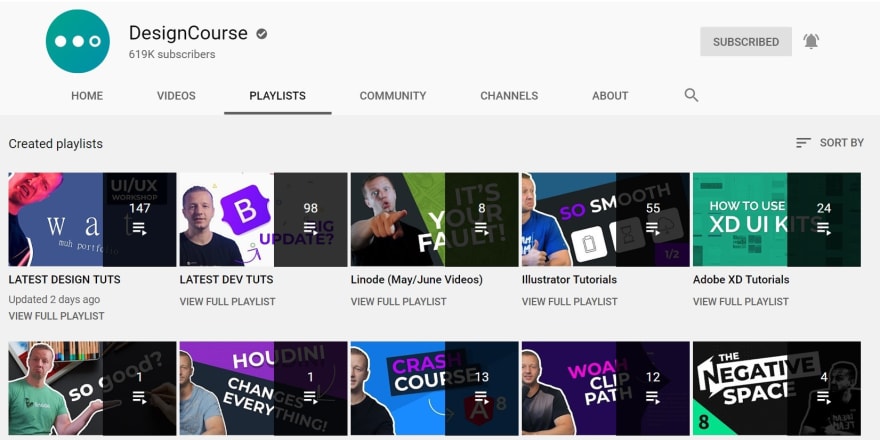Click the LATEST DESIGN TUTS title
The width and height of the screenshot is (880, 440).
pos(65,279)
